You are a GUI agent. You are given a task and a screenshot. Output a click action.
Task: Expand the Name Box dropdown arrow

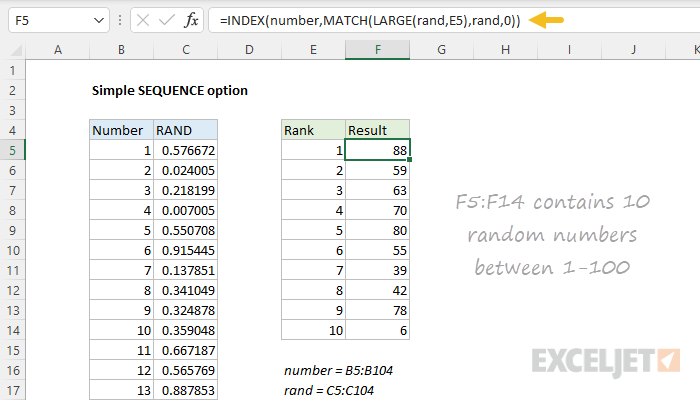tap(99, 21)
